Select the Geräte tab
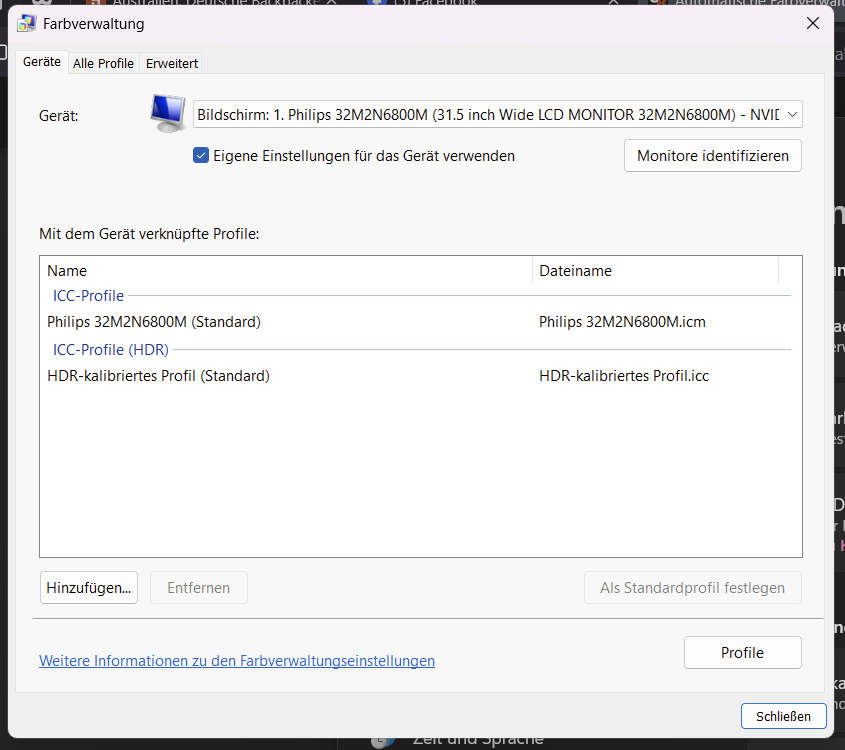 click(41, 62)
